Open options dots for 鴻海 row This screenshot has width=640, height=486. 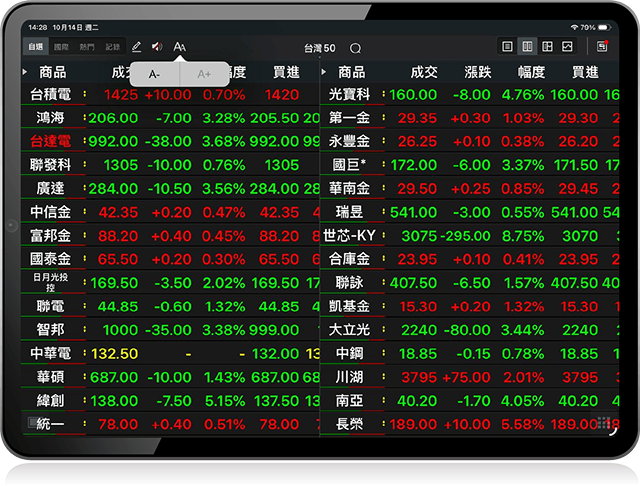coord(84,118)
